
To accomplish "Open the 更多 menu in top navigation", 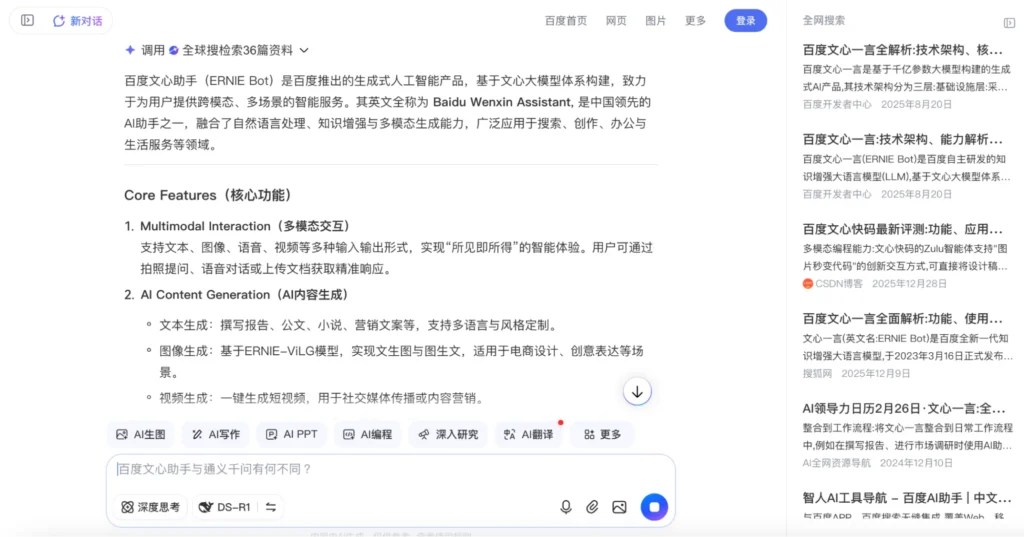I will point(696,21).
